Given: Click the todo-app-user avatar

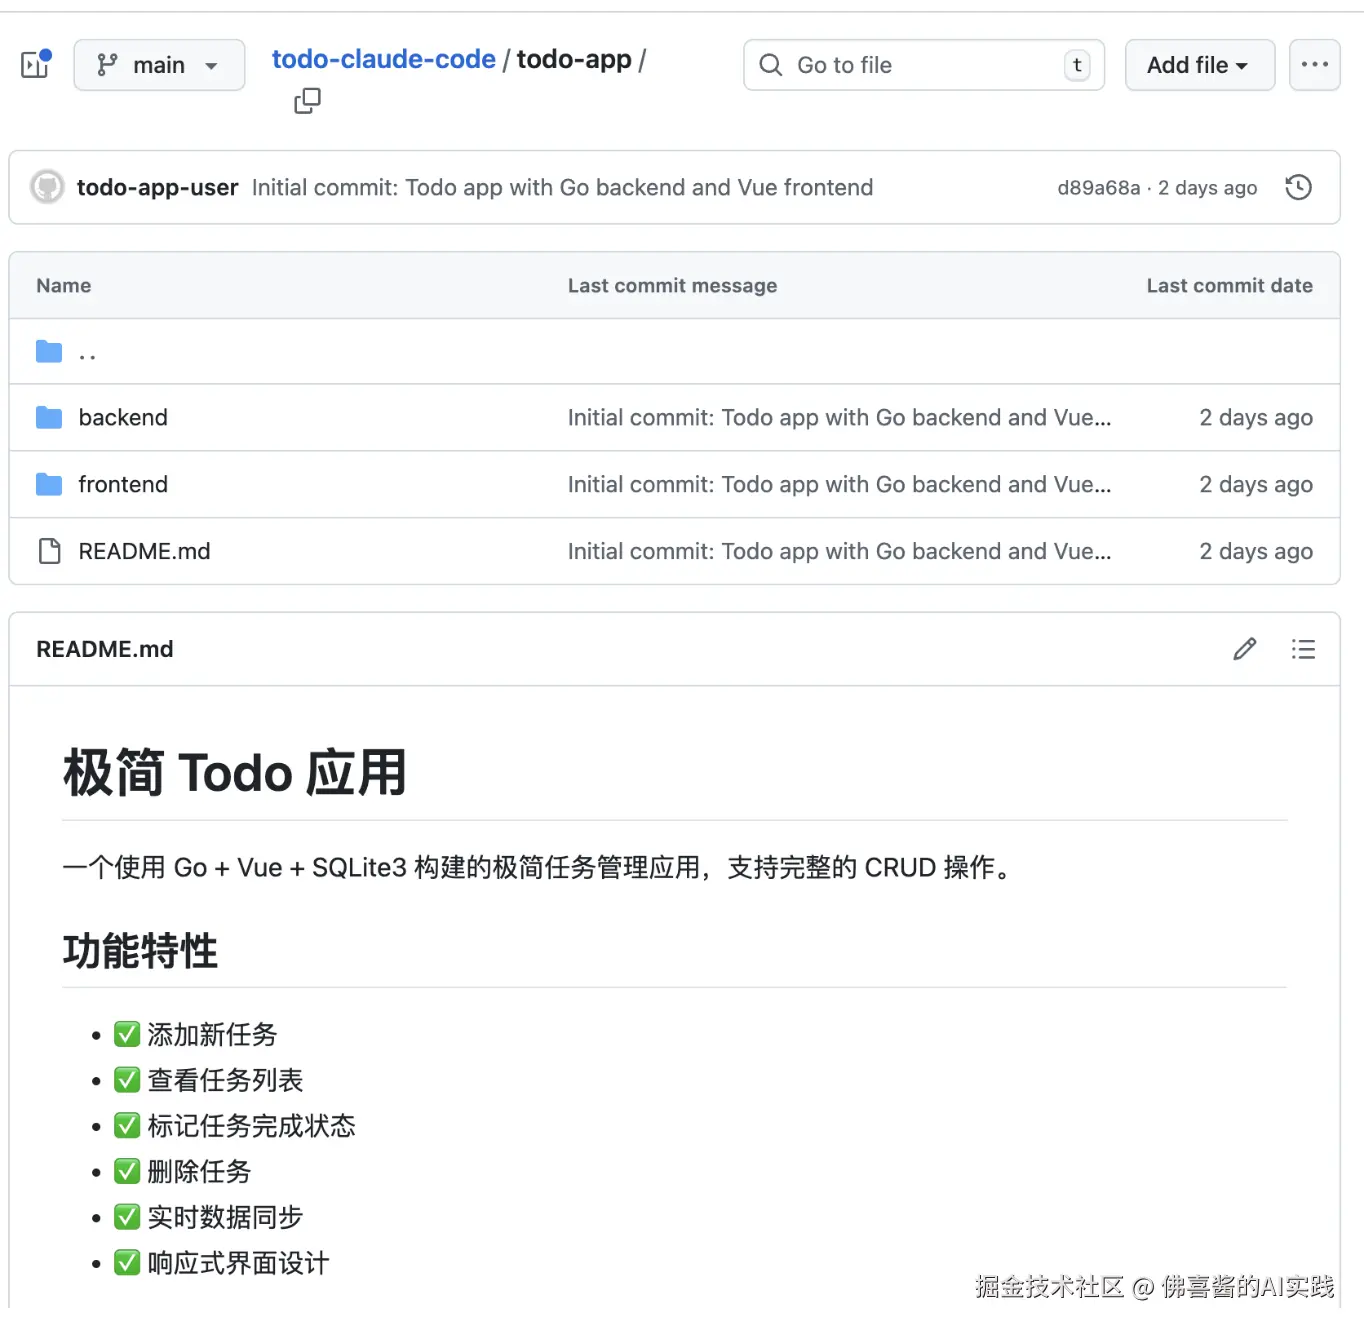Looking at the screenshot, I should click(46, 187).
